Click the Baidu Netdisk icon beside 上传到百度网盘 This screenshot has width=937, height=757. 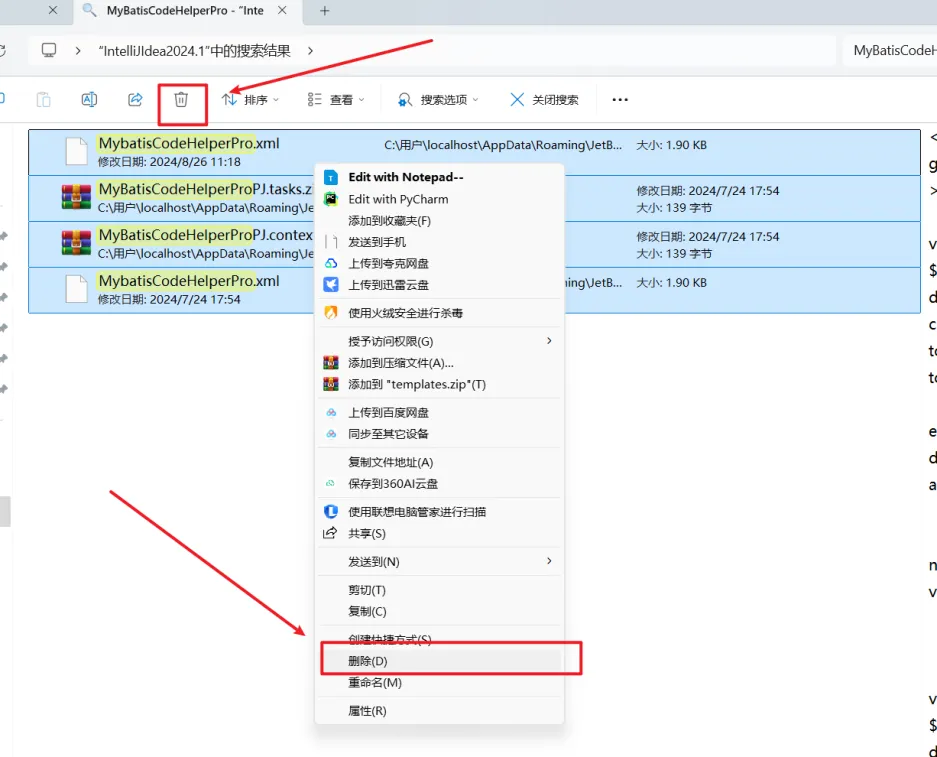[x=330, y=412]
